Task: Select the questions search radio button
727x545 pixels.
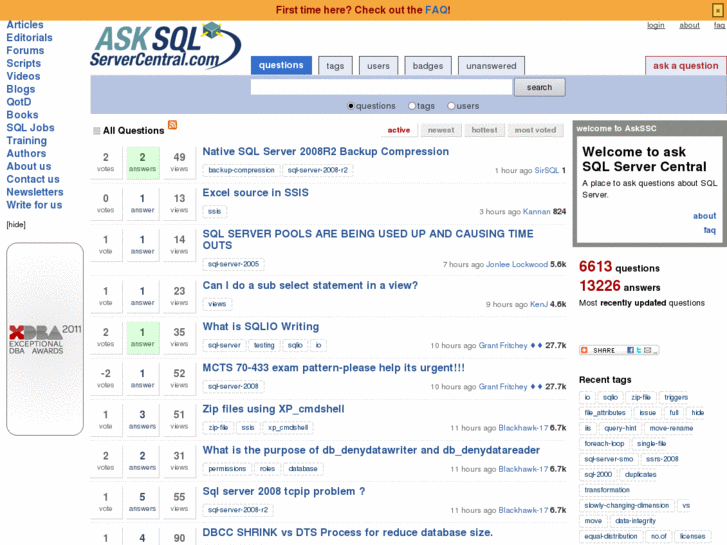Action: 351,106
